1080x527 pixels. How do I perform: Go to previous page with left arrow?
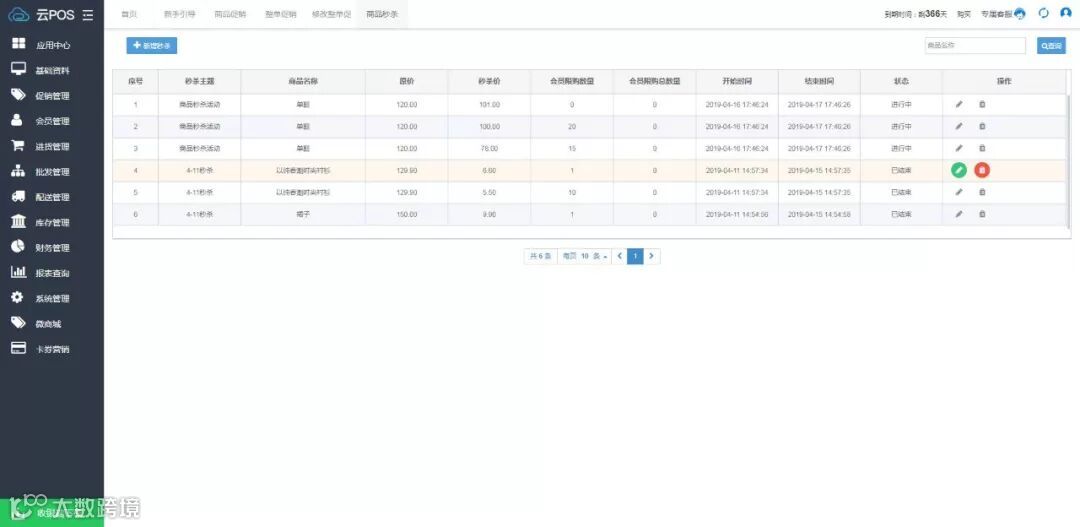[619, 256]
